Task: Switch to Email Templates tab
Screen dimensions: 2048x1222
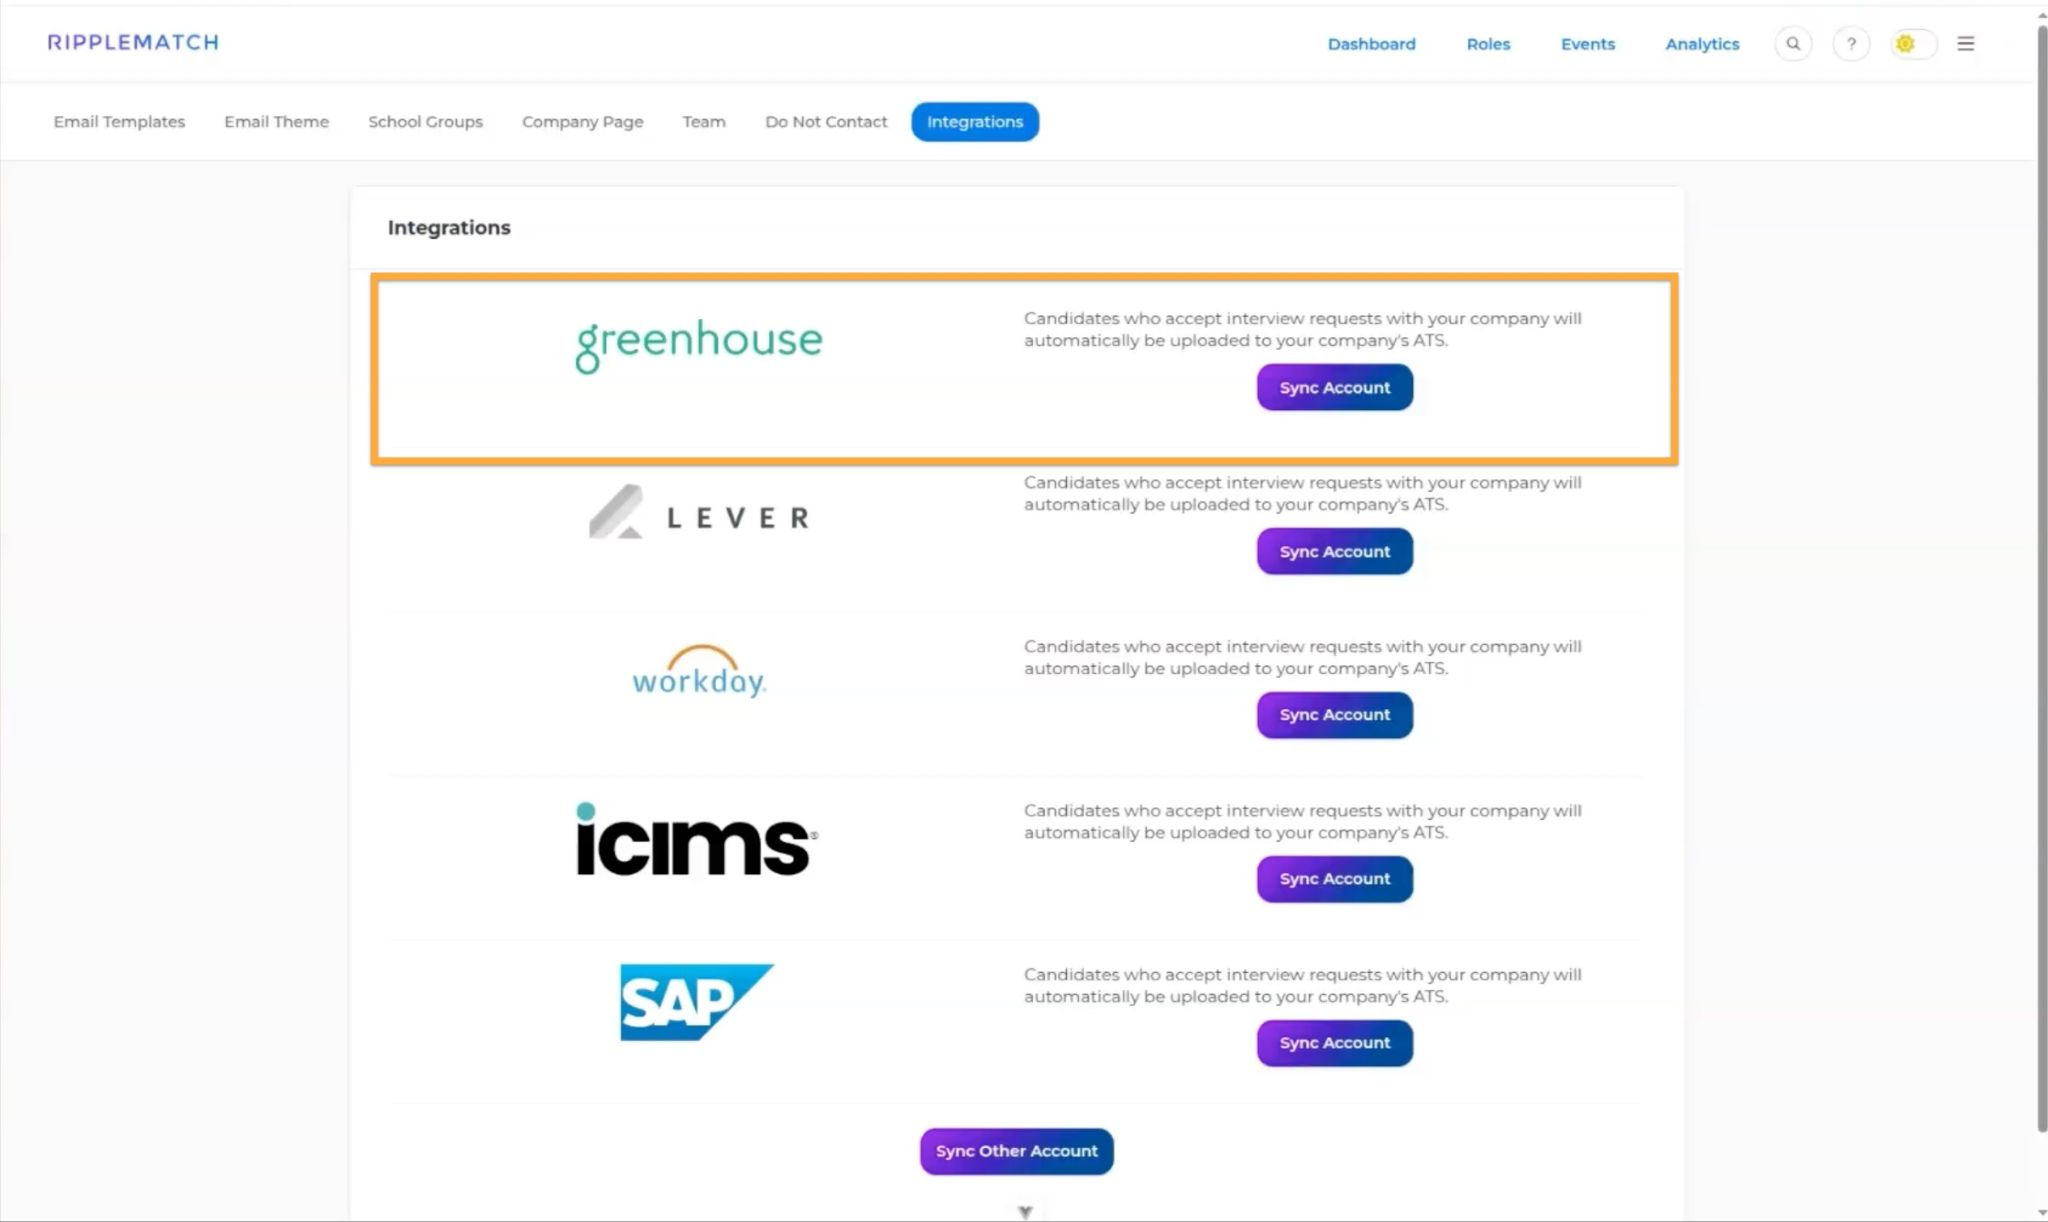Action: pos(119,122)
